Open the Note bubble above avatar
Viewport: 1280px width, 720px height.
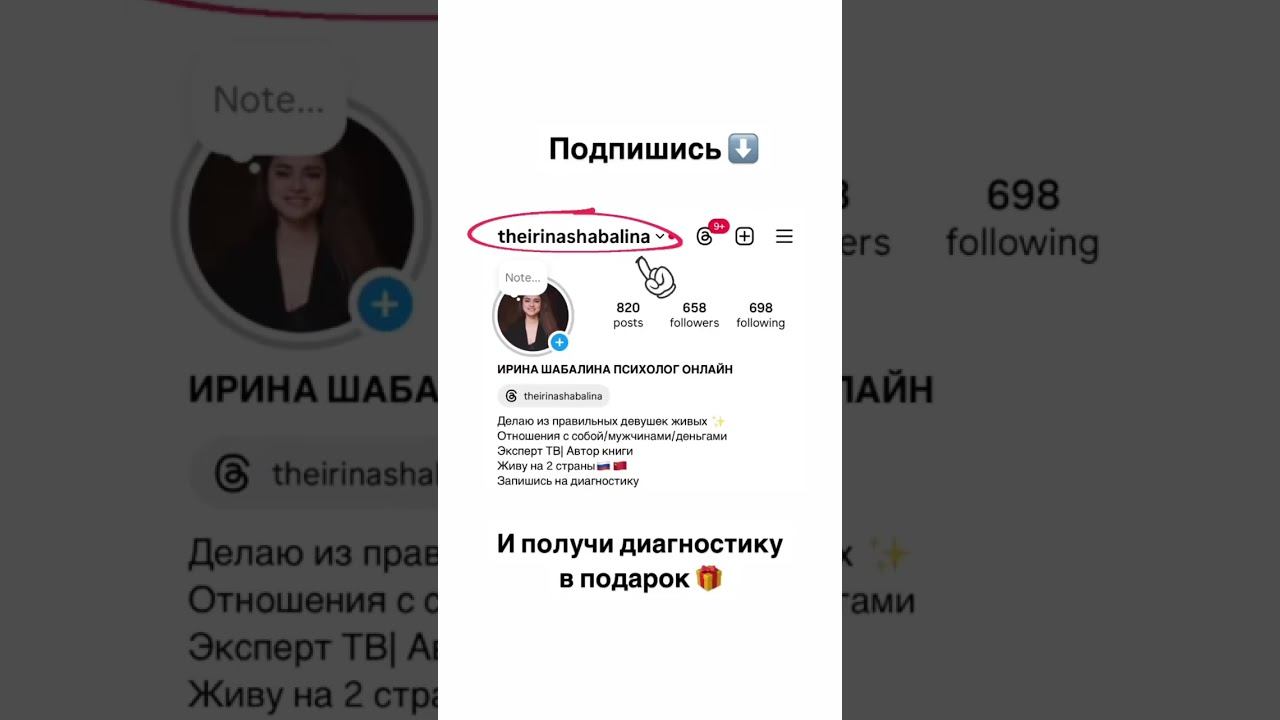(522, 278)
